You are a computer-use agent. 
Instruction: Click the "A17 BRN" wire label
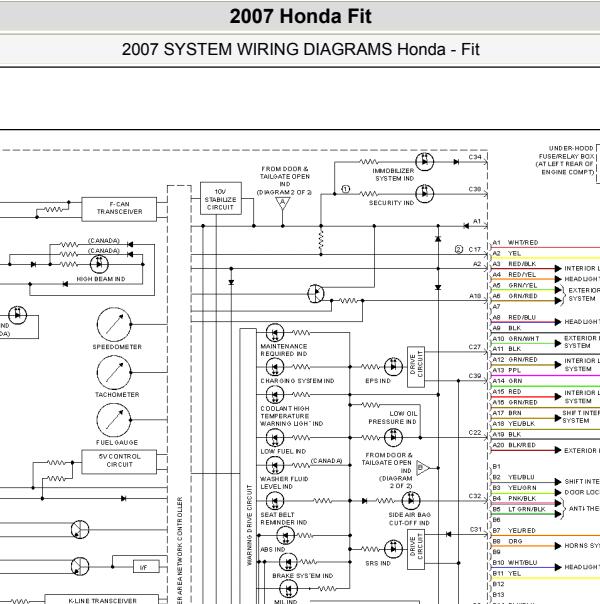tap(507, 413)
